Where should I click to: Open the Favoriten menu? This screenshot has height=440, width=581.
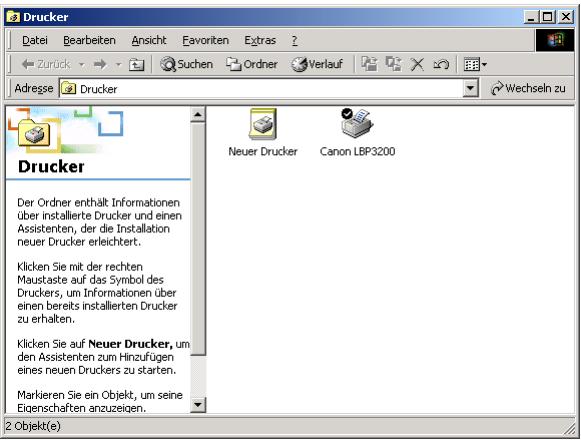206,40
